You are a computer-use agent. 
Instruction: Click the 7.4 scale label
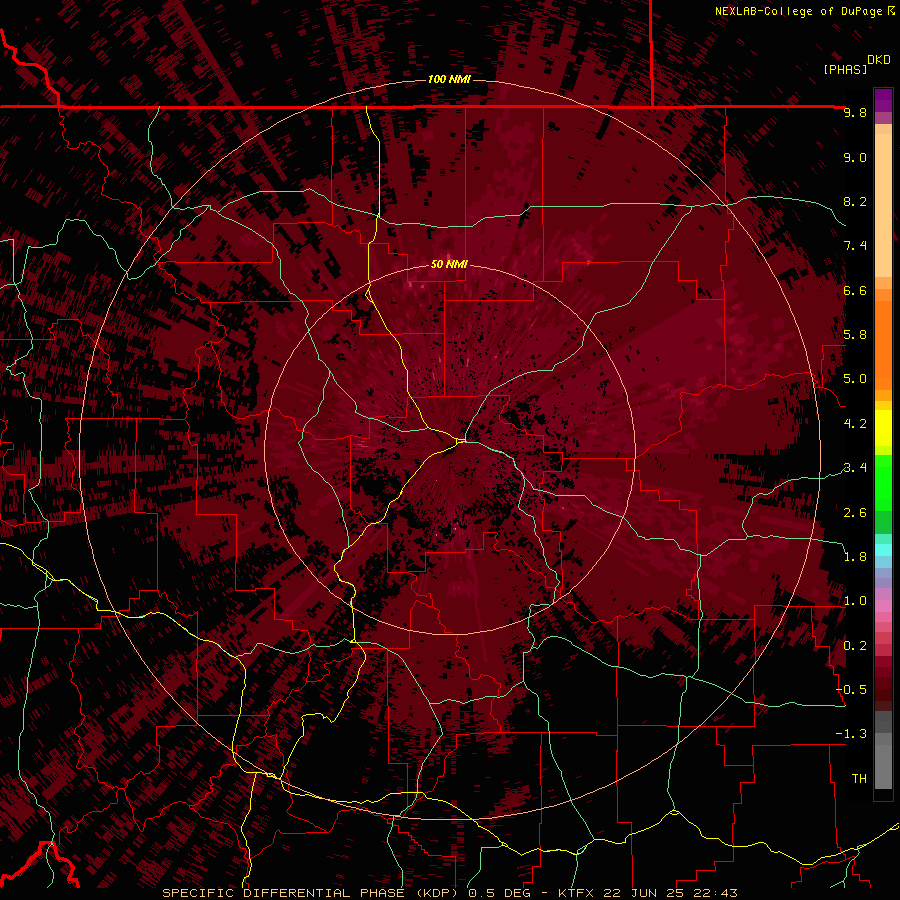855,246
